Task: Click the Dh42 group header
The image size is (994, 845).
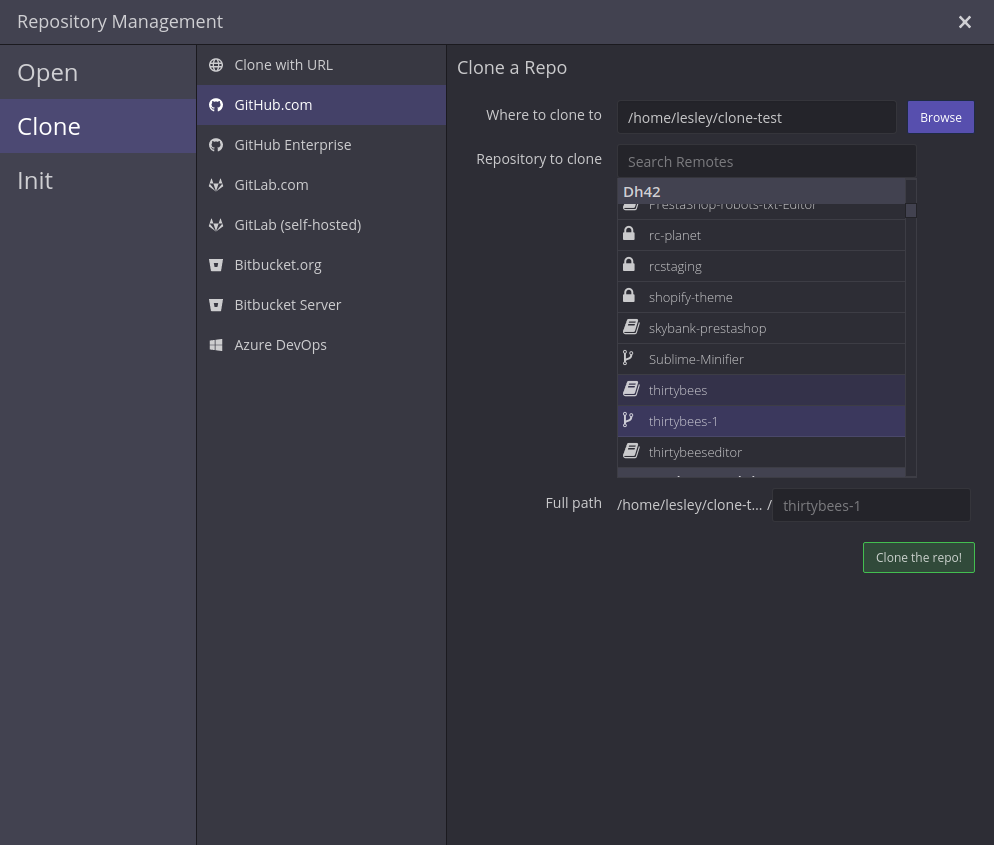Action: click(x=761, y=191)
